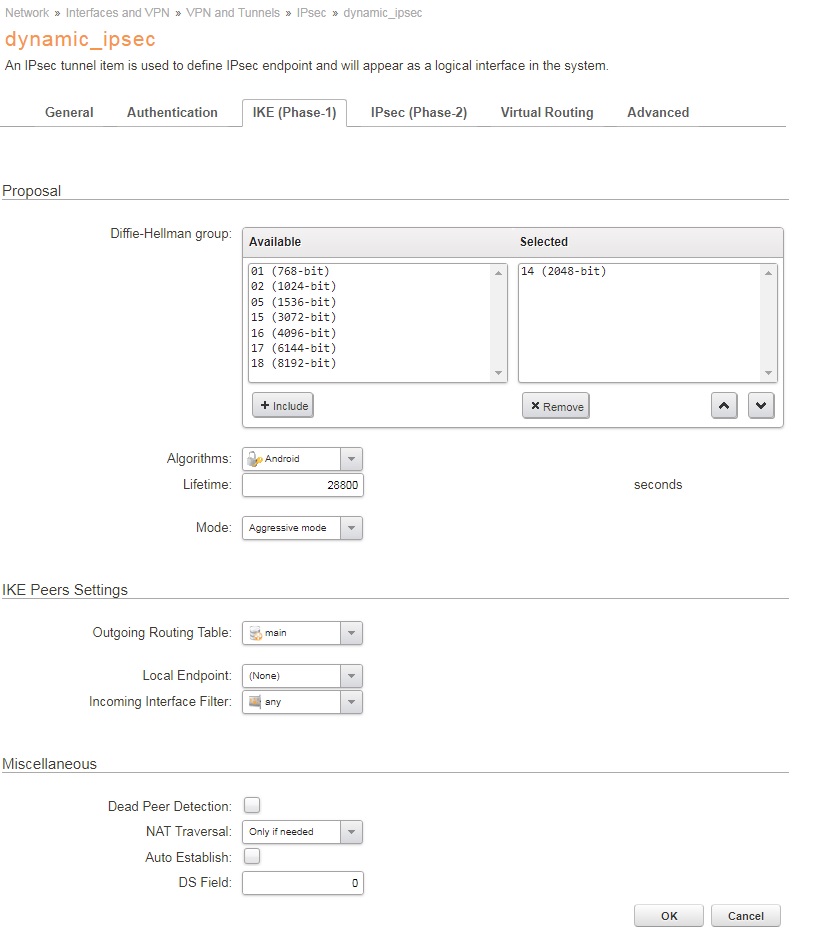Go to the Virtual Routing tab
The image size is (819, 940).
click(x=547, y=113)
